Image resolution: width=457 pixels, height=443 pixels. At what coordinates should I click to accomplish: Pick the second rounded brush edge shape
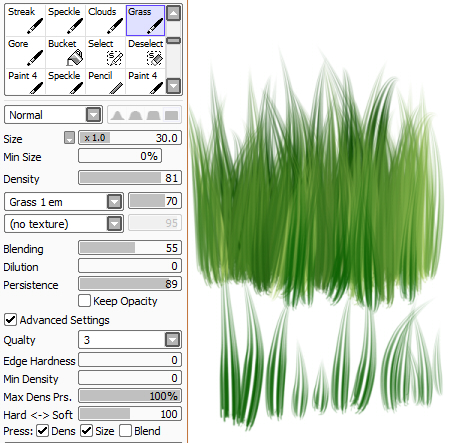click(x=135, y=115)
